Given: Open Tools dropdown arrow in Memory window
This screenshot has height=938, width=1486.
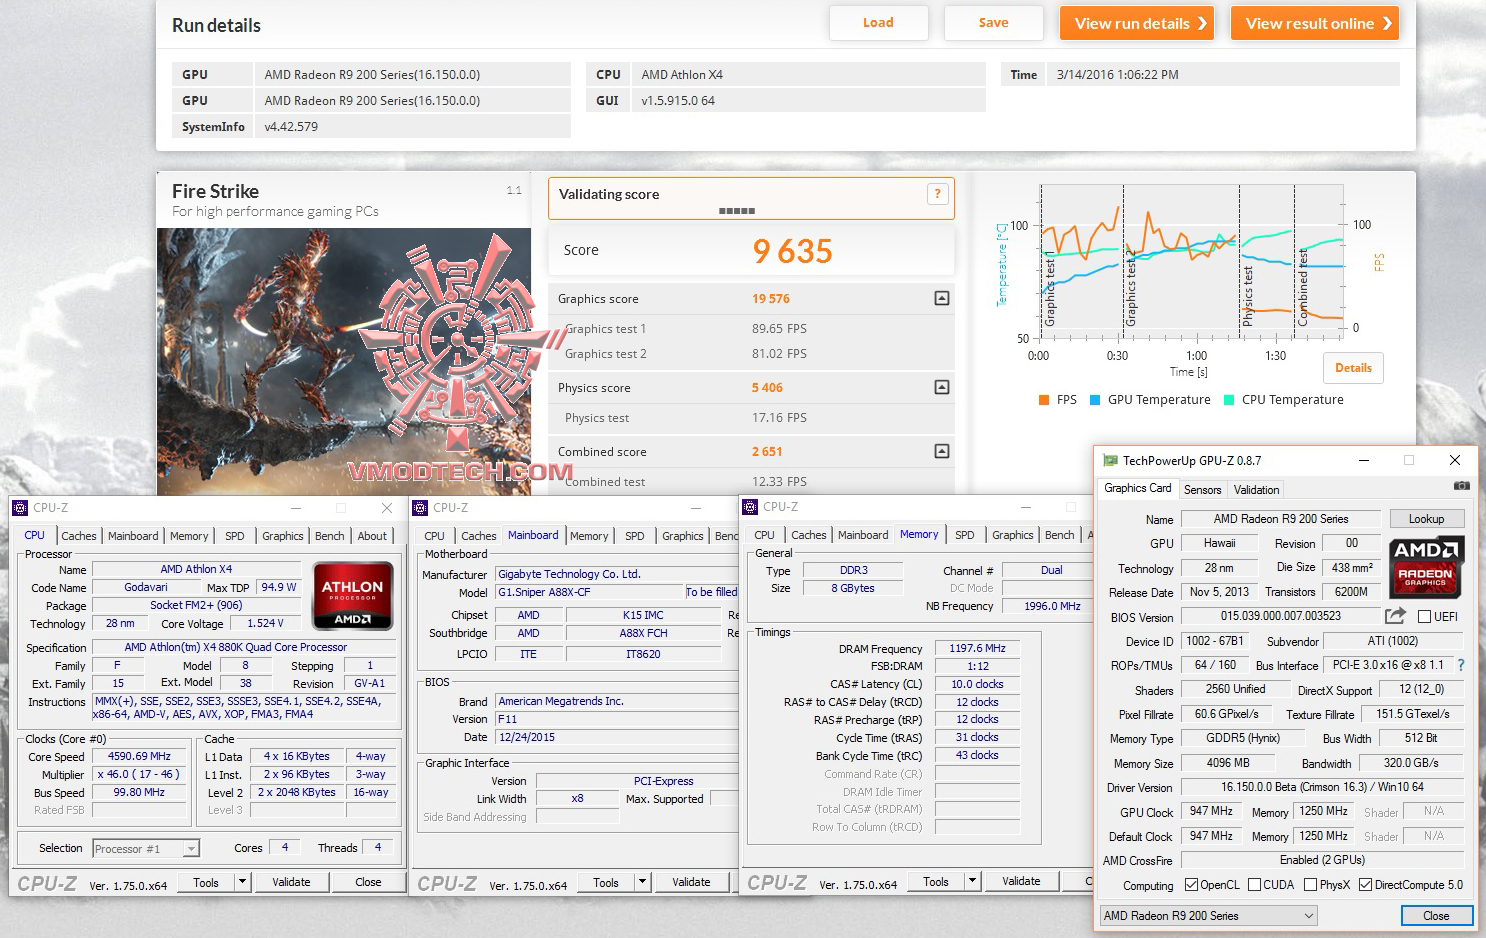Looking at the screenshot, I should click(x=972, y=881).
